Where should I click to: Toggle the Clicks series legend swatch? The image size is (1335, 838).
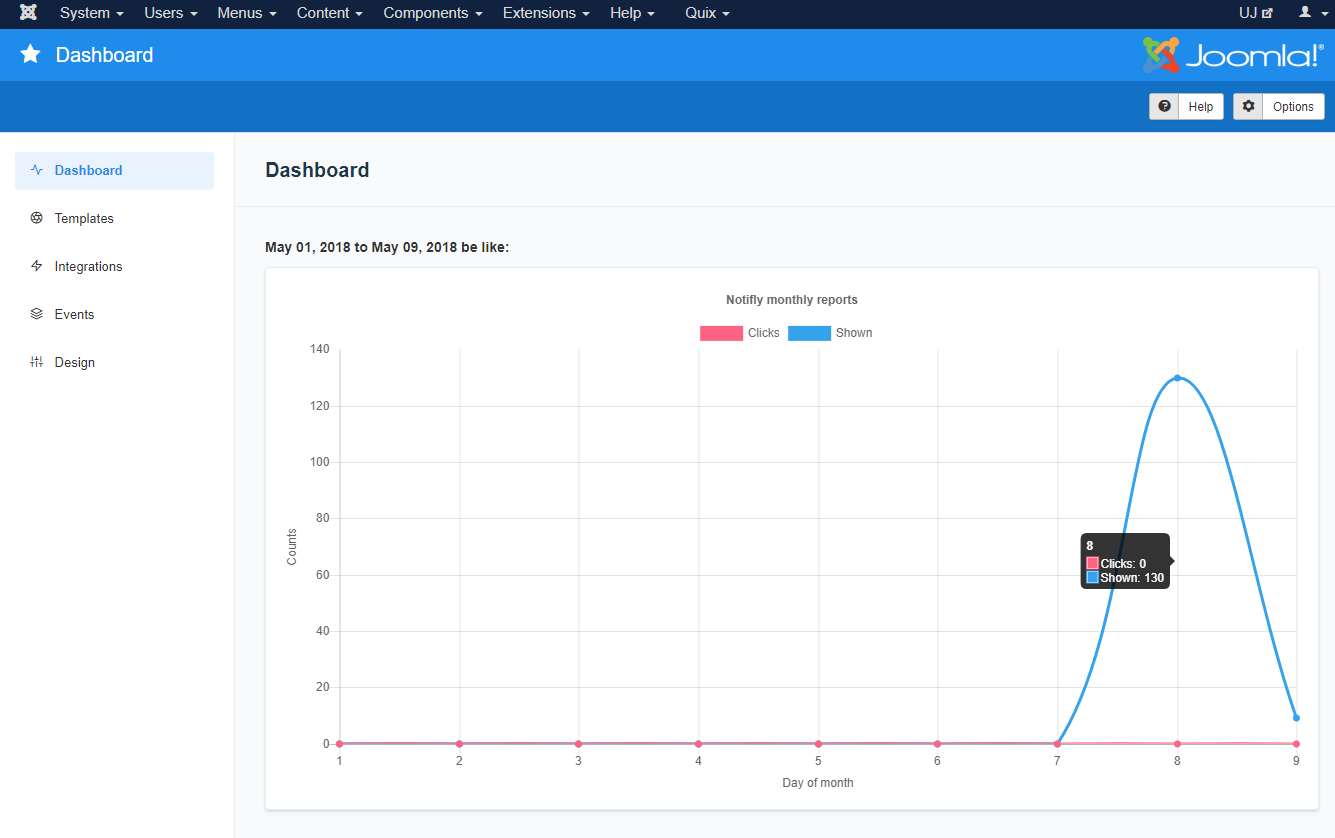pyautogui.click(x=721, y=333)
